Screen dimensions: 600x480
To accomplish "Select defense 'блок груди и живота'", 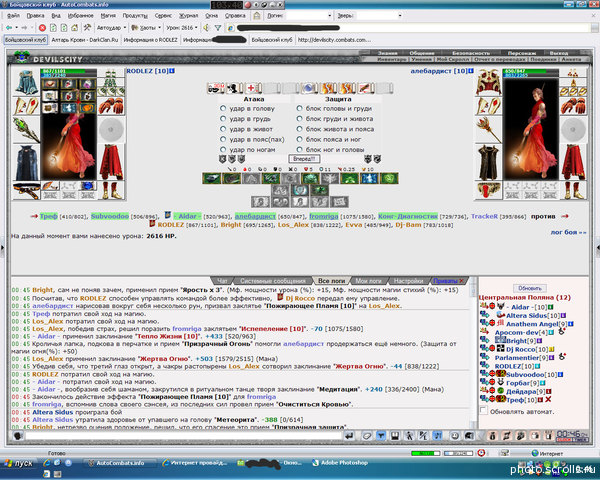I will pyautogui.click(x=300, y=119).
